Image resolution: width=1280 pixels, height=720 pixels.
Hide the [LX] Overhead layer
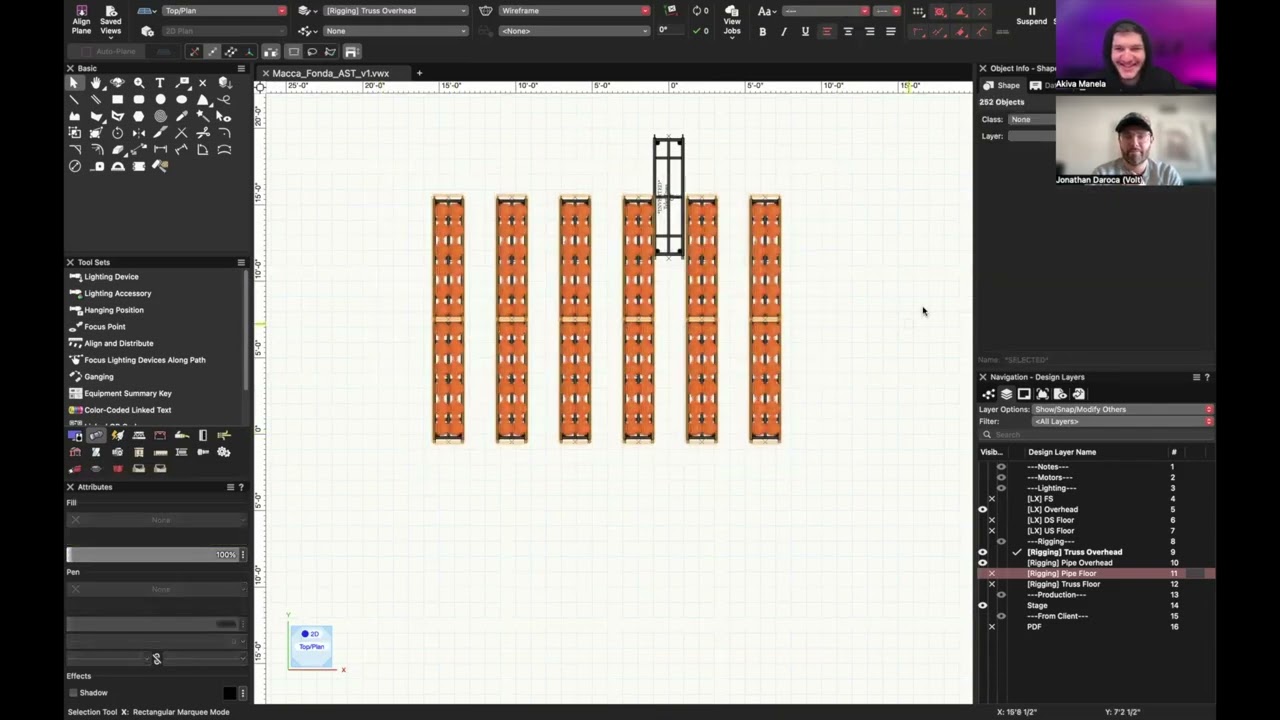983,510
